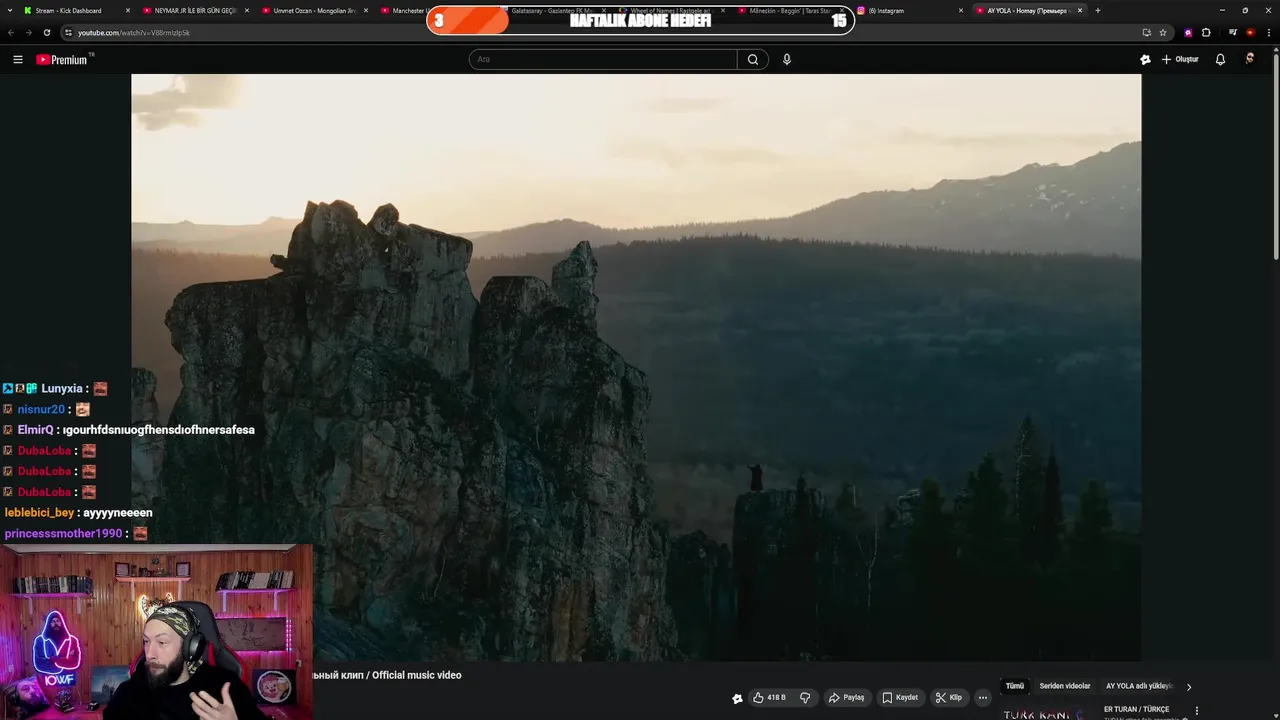Save the video with Kaydet
1280x720 pixels.
click(x=900, y=698)
